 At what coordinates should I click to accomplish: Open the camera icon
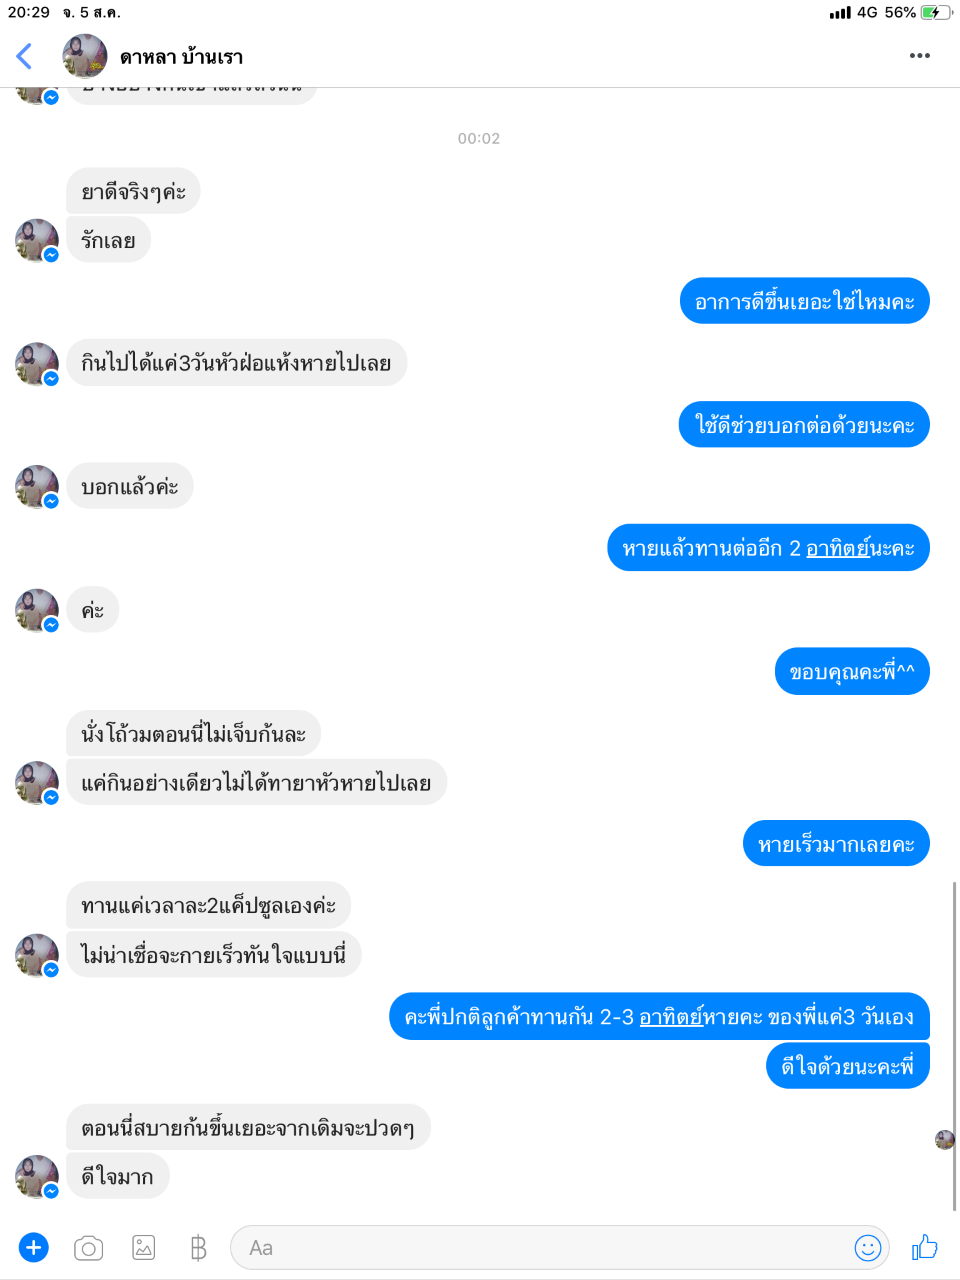pyautogui.click(x=89, y=1248)
